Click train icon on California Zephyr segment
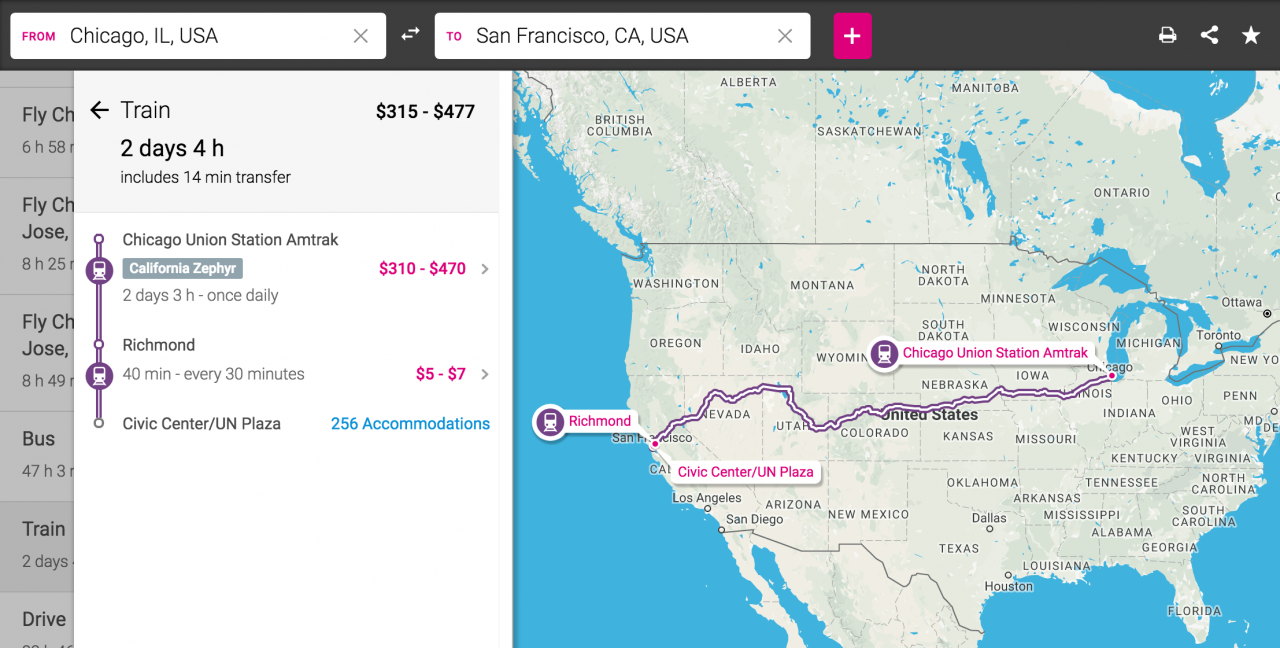 pos(98,270)
